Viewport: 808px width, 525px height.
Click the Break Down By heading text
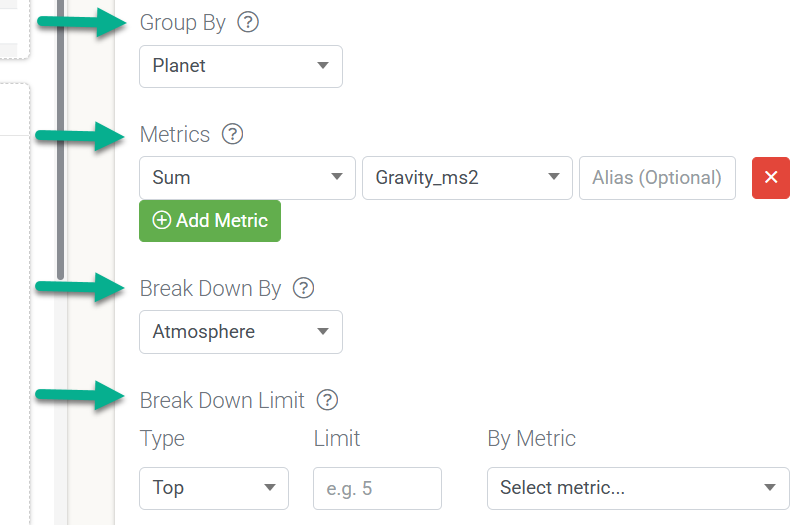(x=210, y=289)
